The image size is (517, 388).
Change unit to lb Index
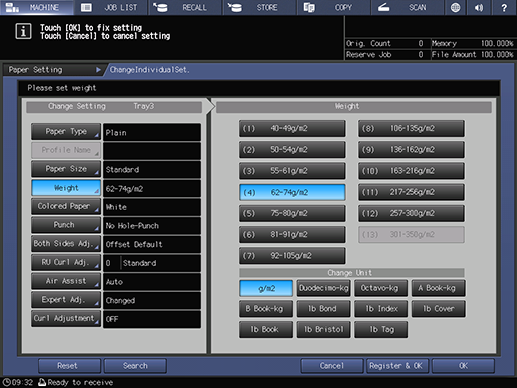click(x=381, y=309)
